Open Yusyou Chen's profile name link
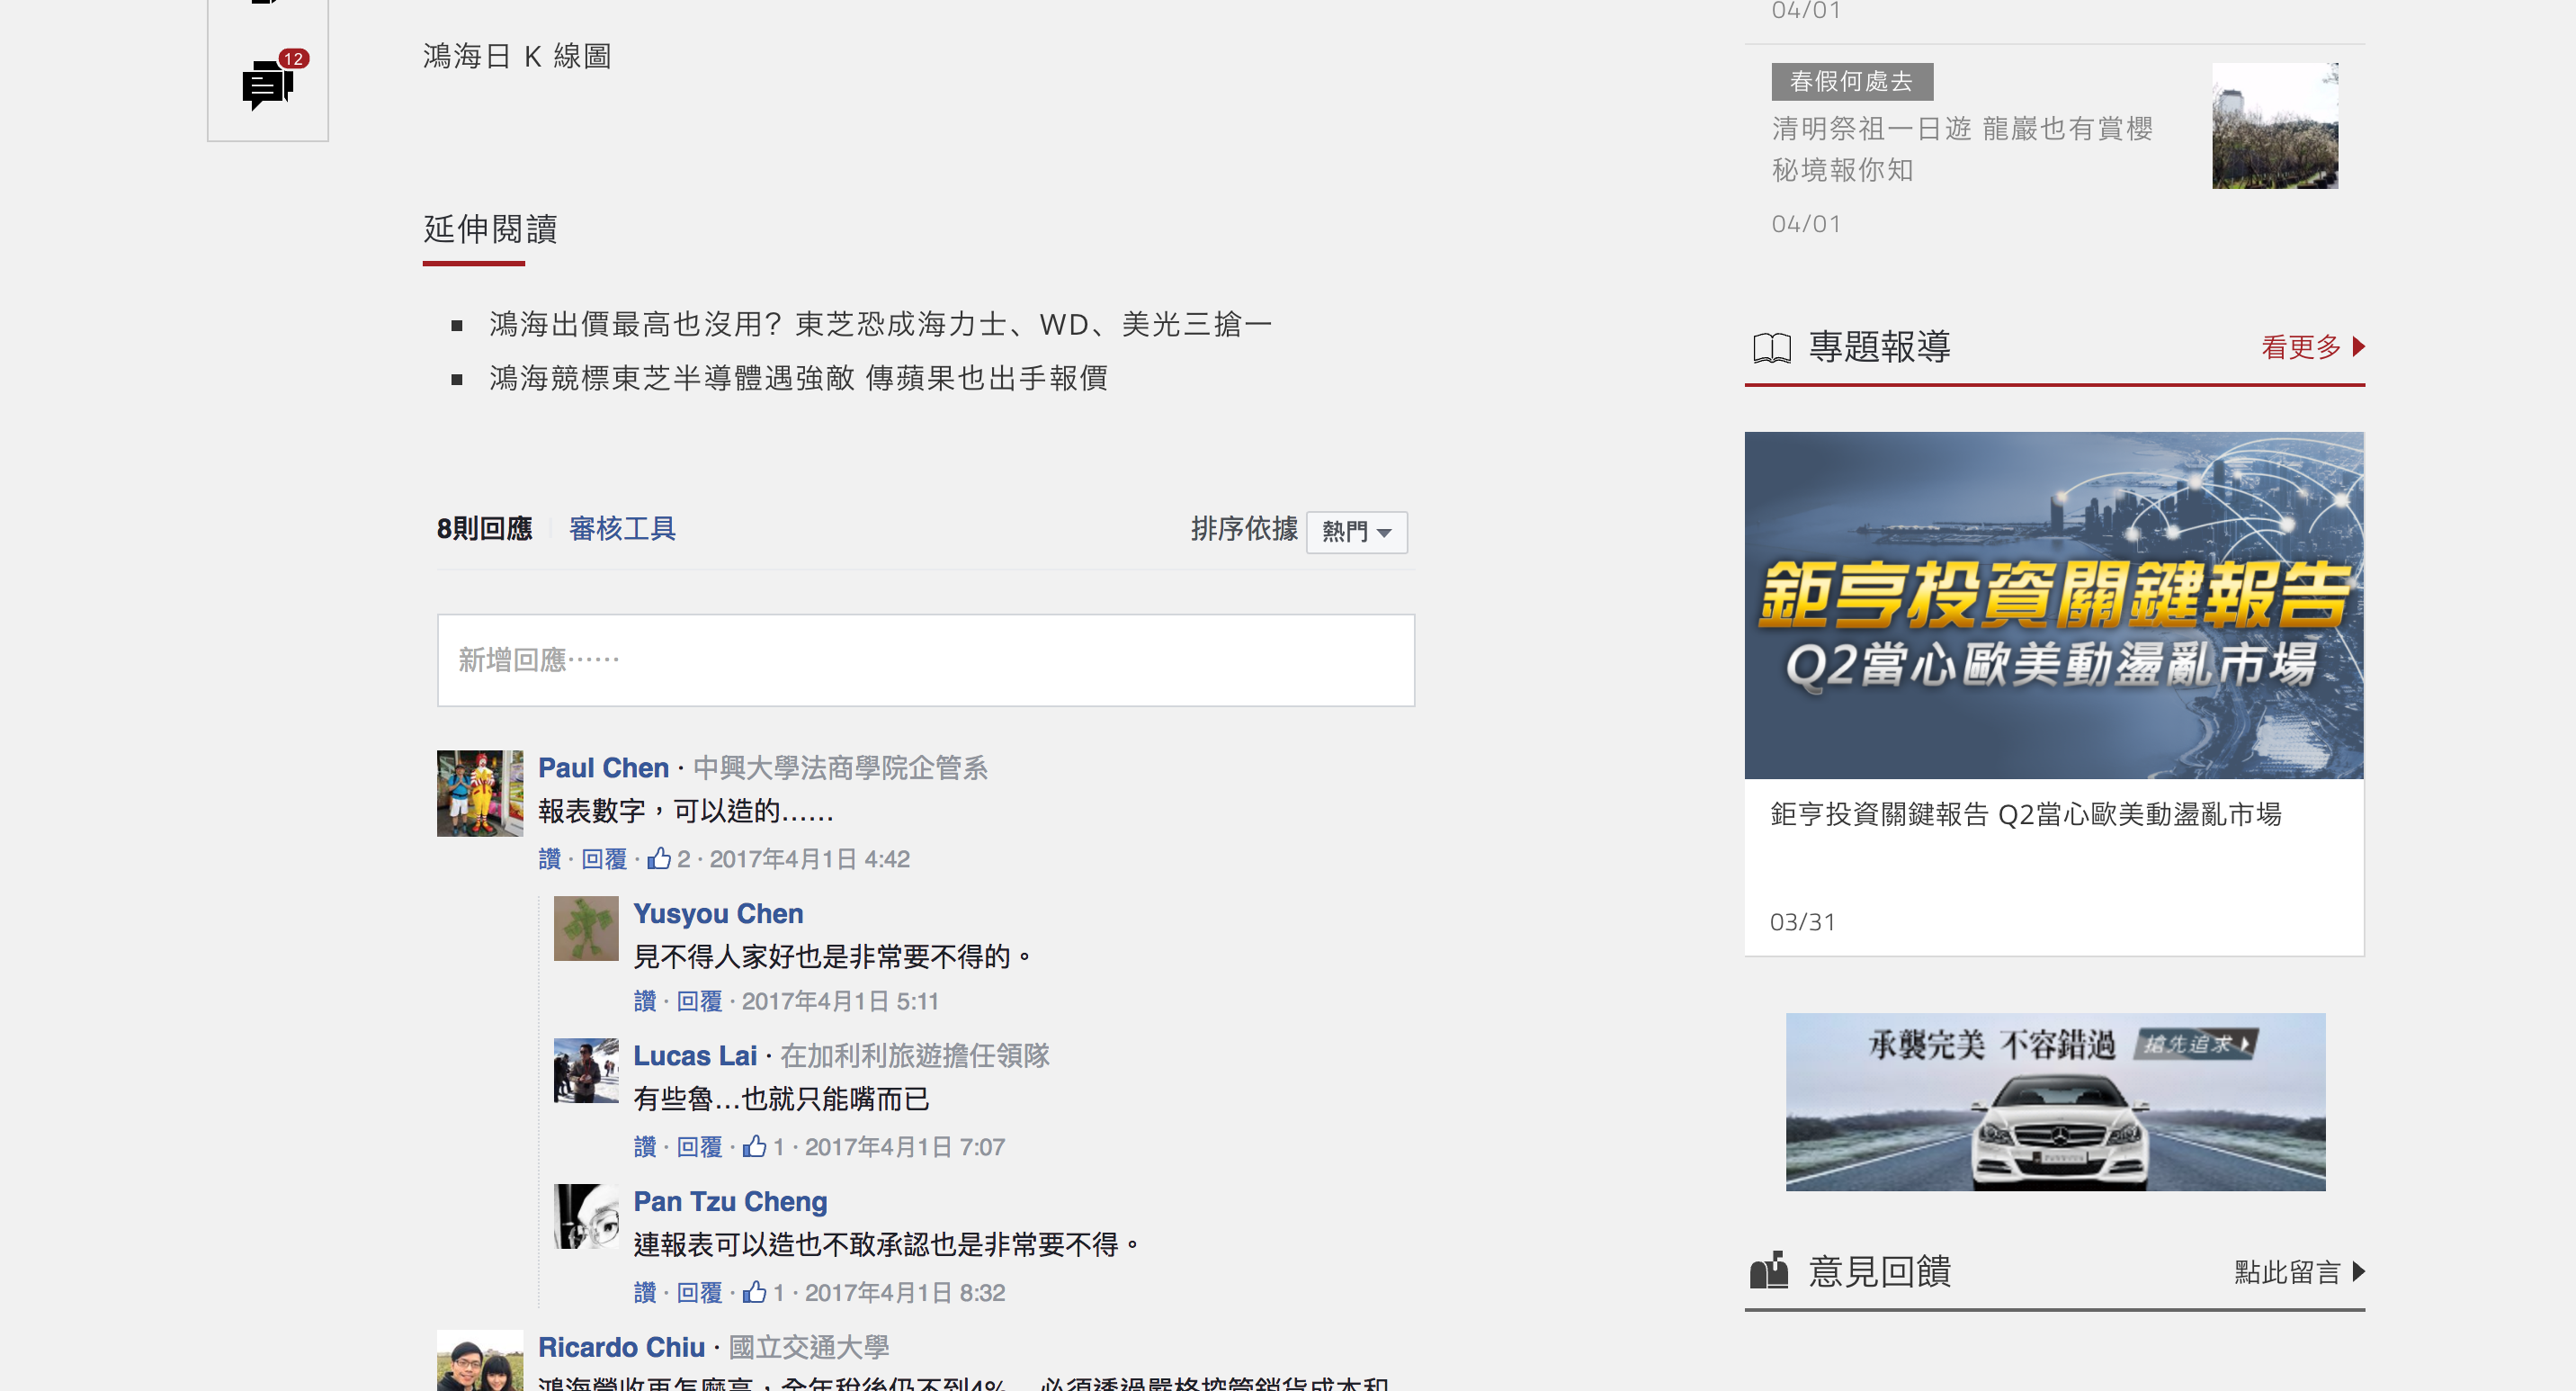This screenshot has width=2576, height=1391. coord(718,913)
